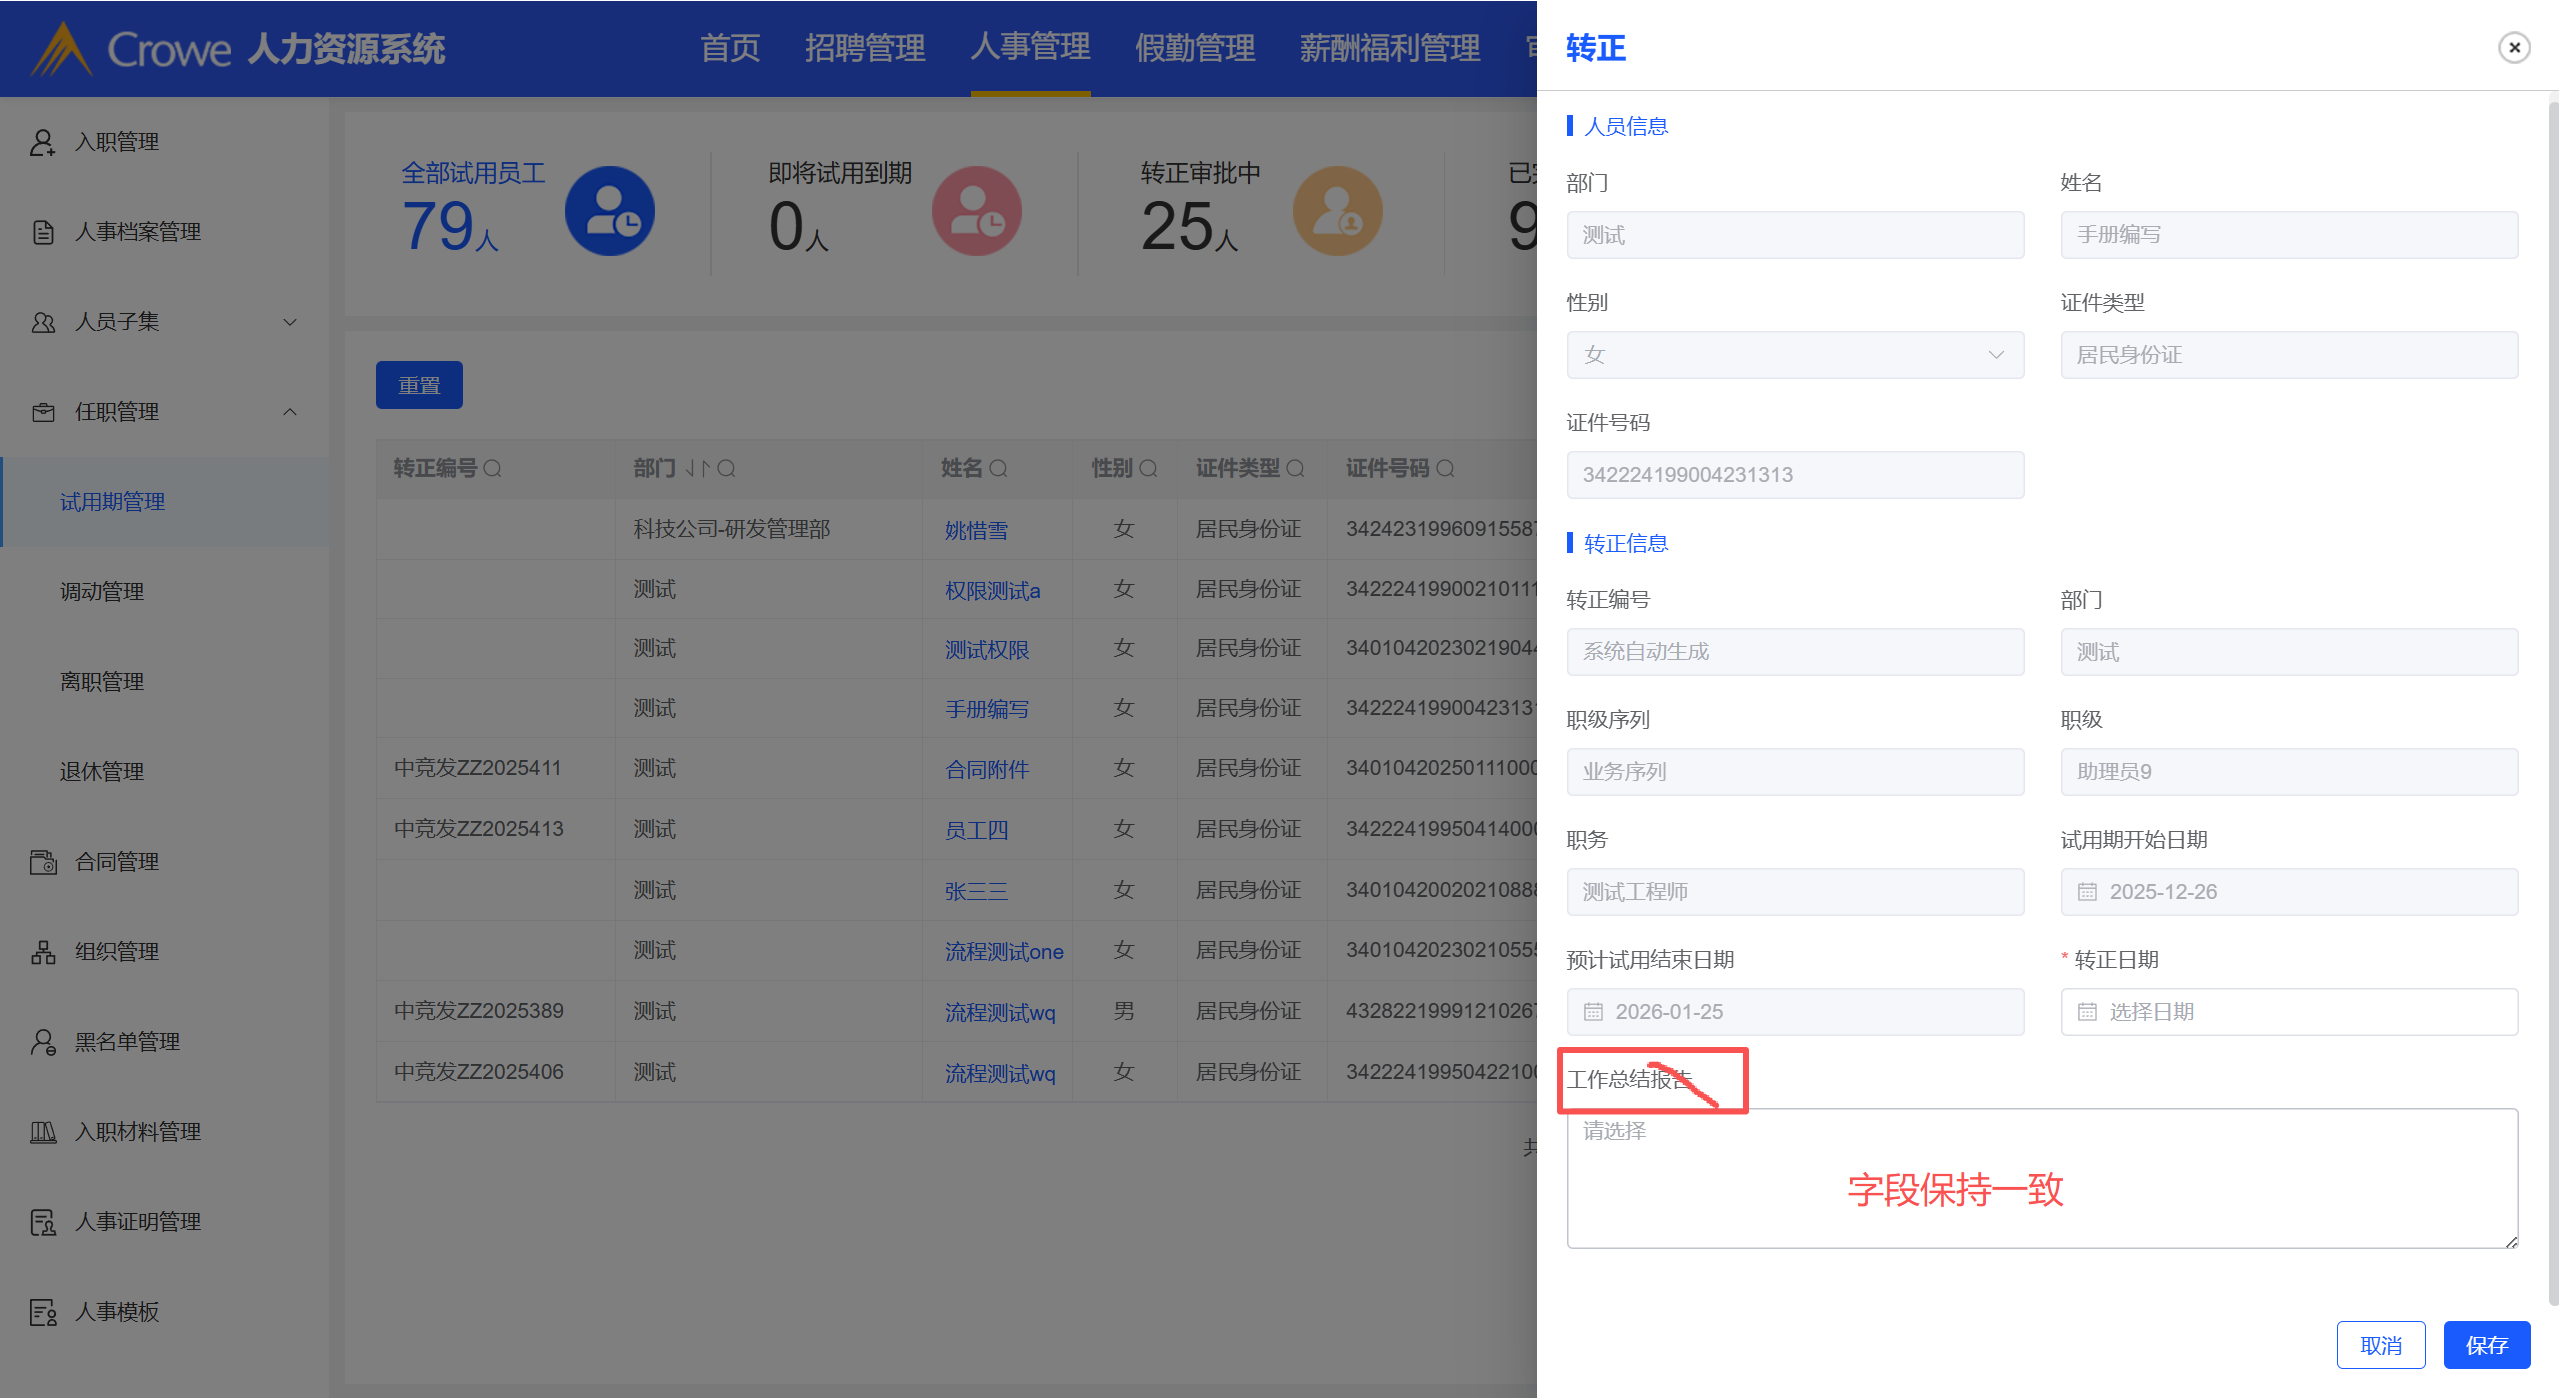
Task: Click the blue 全部试用员工 circle icon
Action: point(609,211)
